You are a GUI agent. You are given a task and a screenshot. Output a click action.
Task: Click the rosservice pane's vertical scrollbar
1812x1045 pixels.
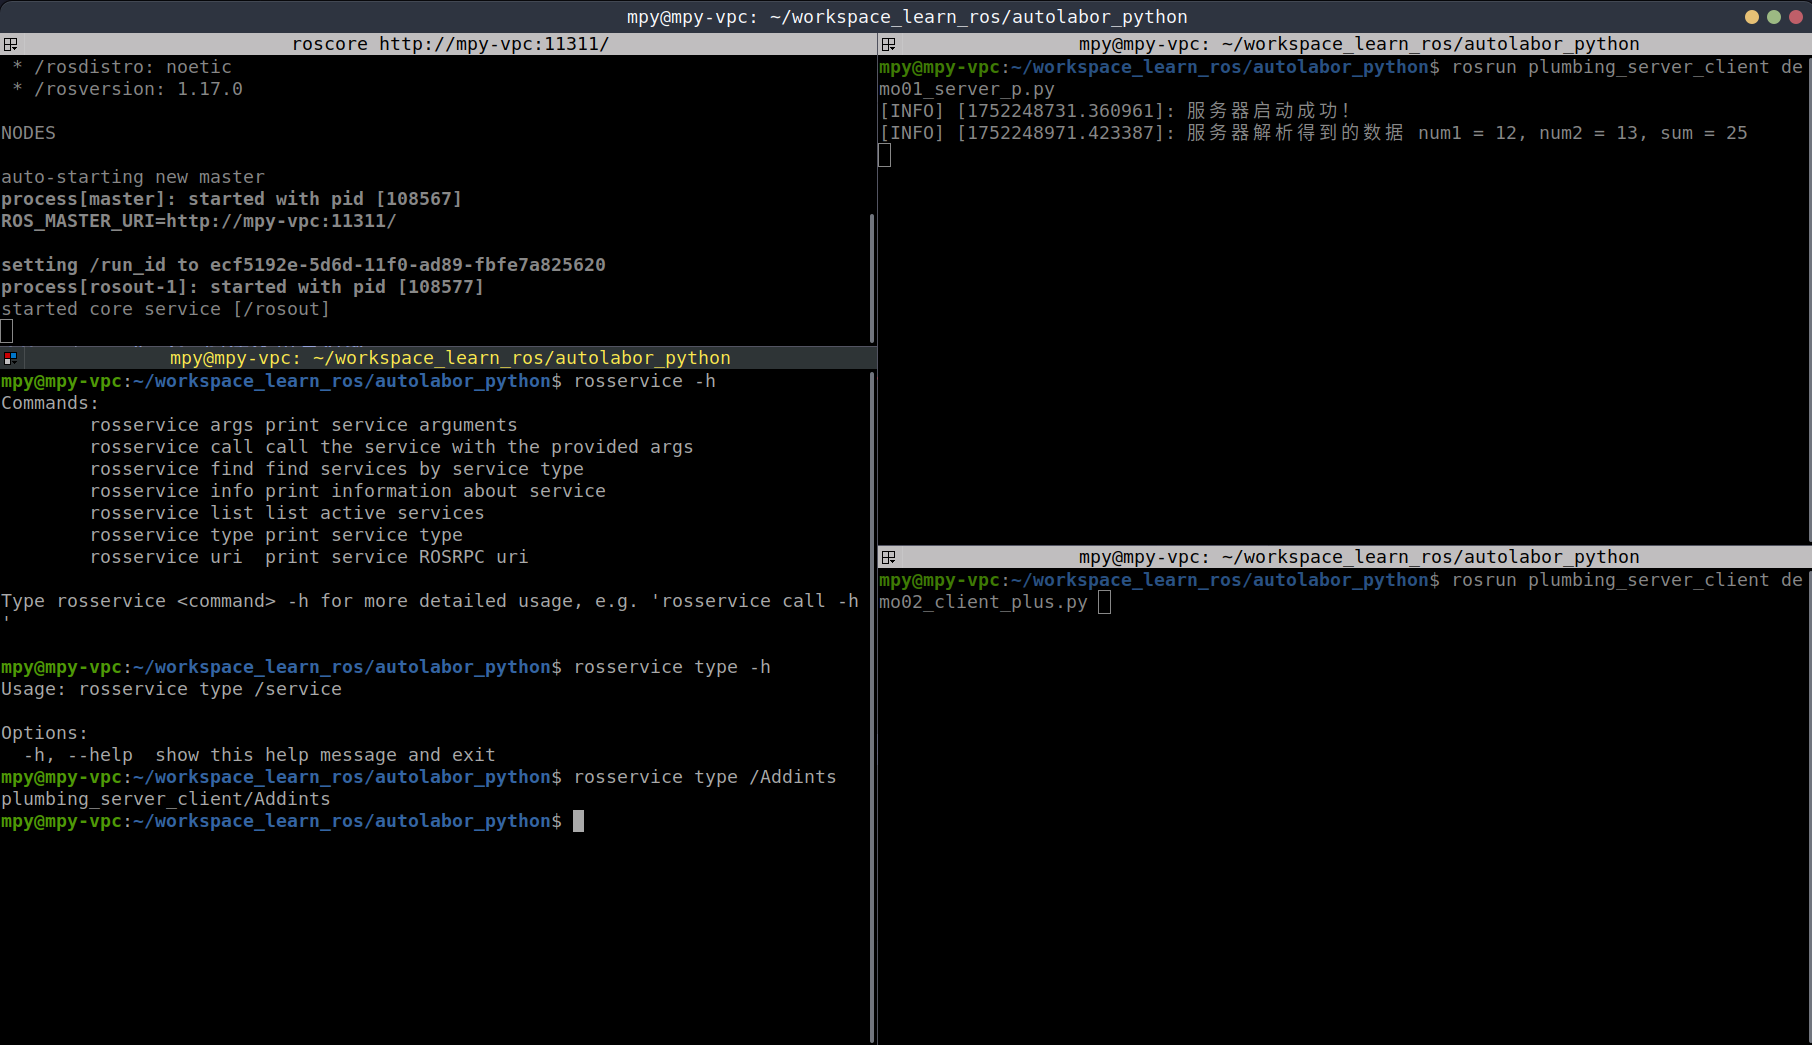[872, 700]
